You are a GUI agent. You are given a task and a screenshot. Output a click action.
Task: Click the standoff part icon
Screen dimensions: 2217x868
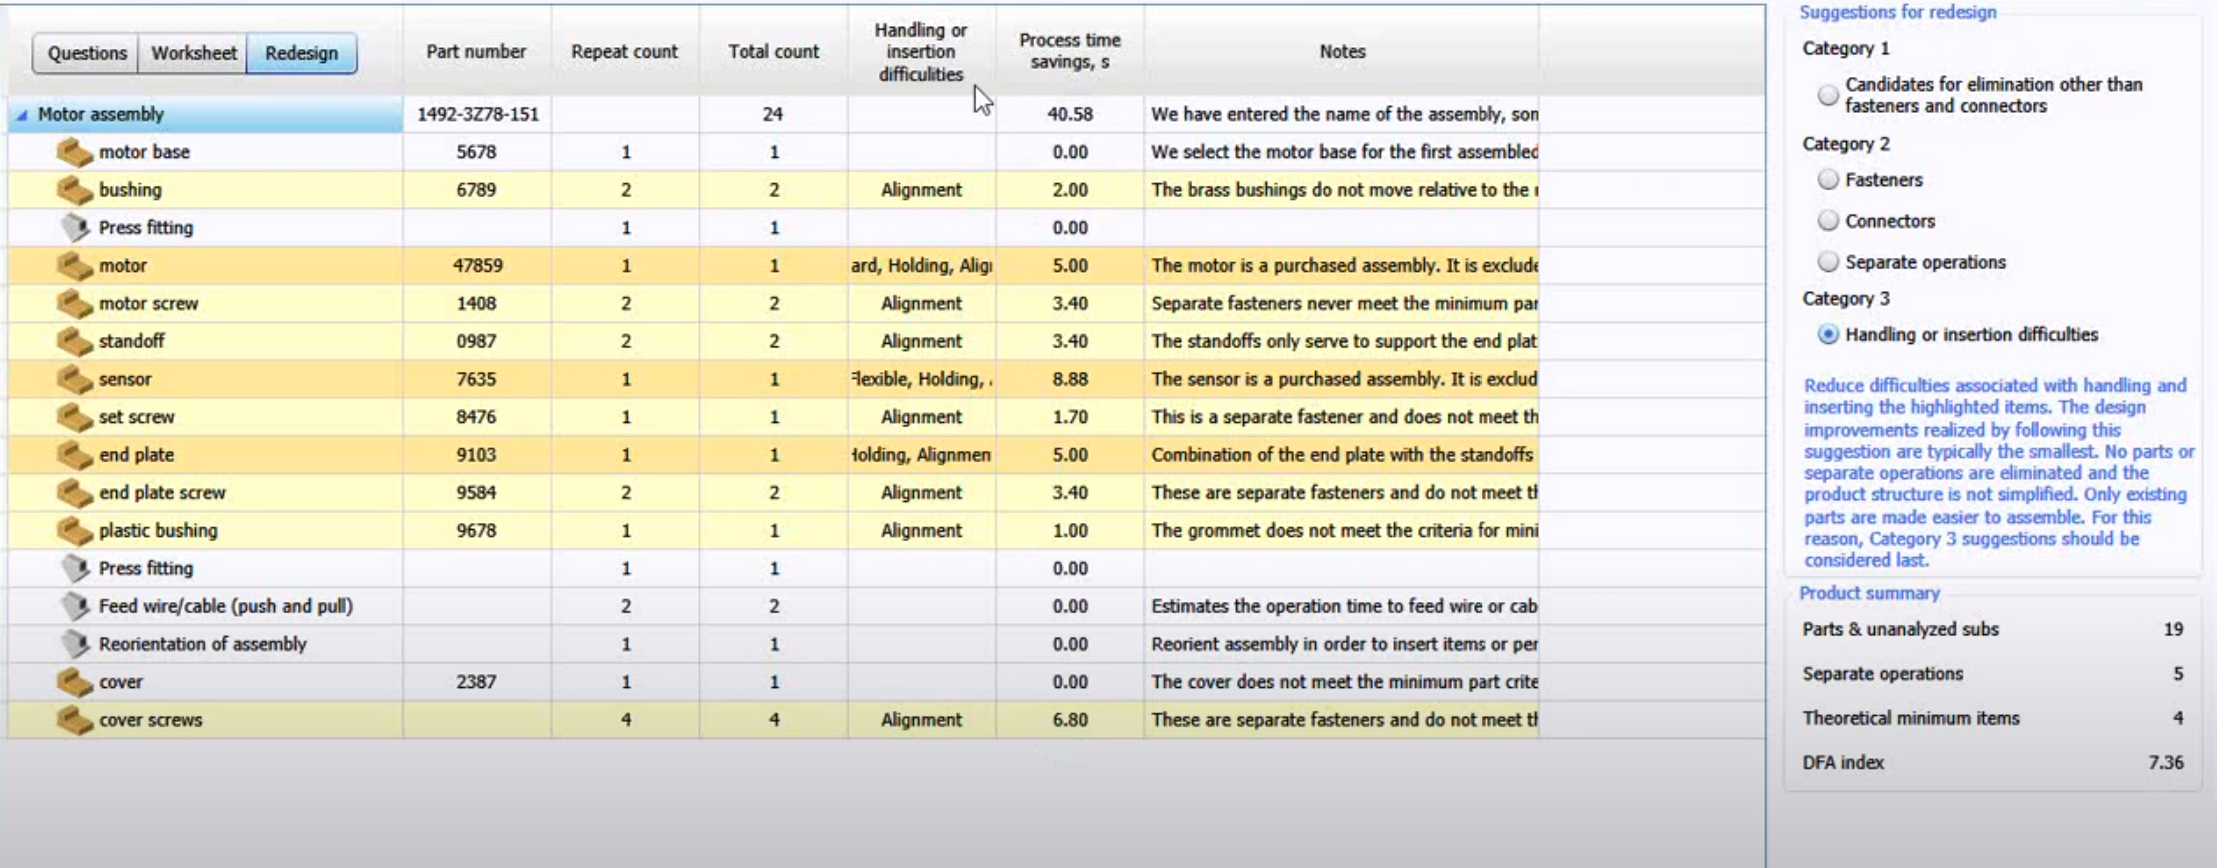pos(74,342)
